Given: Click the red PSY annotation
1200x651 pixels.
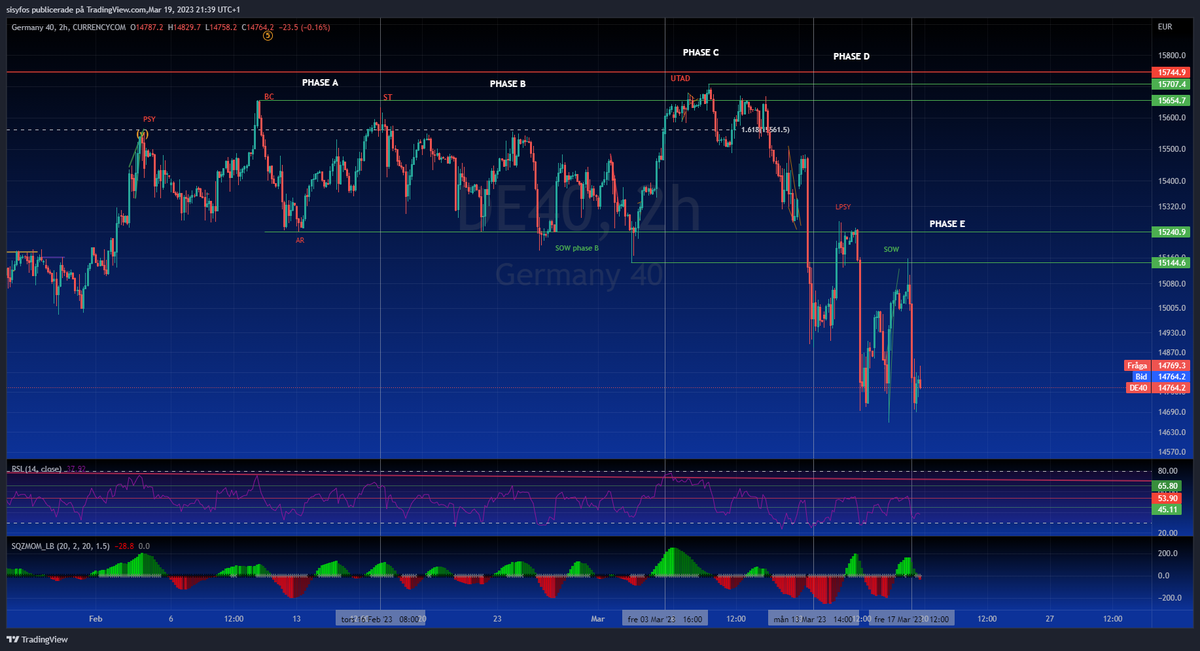Looking at the screenshot, I should coord(149,119).
